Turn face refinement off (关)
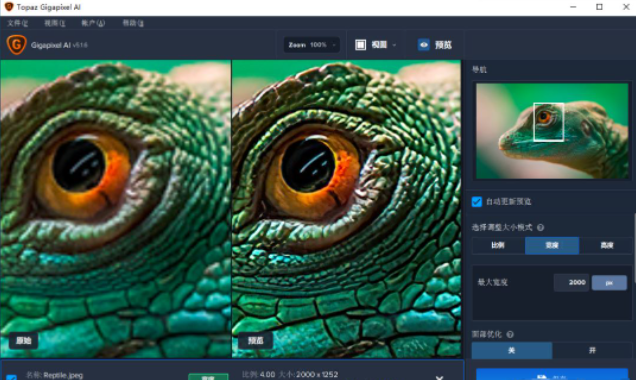Viewport: 636px width, 380px height. point(512,350)
